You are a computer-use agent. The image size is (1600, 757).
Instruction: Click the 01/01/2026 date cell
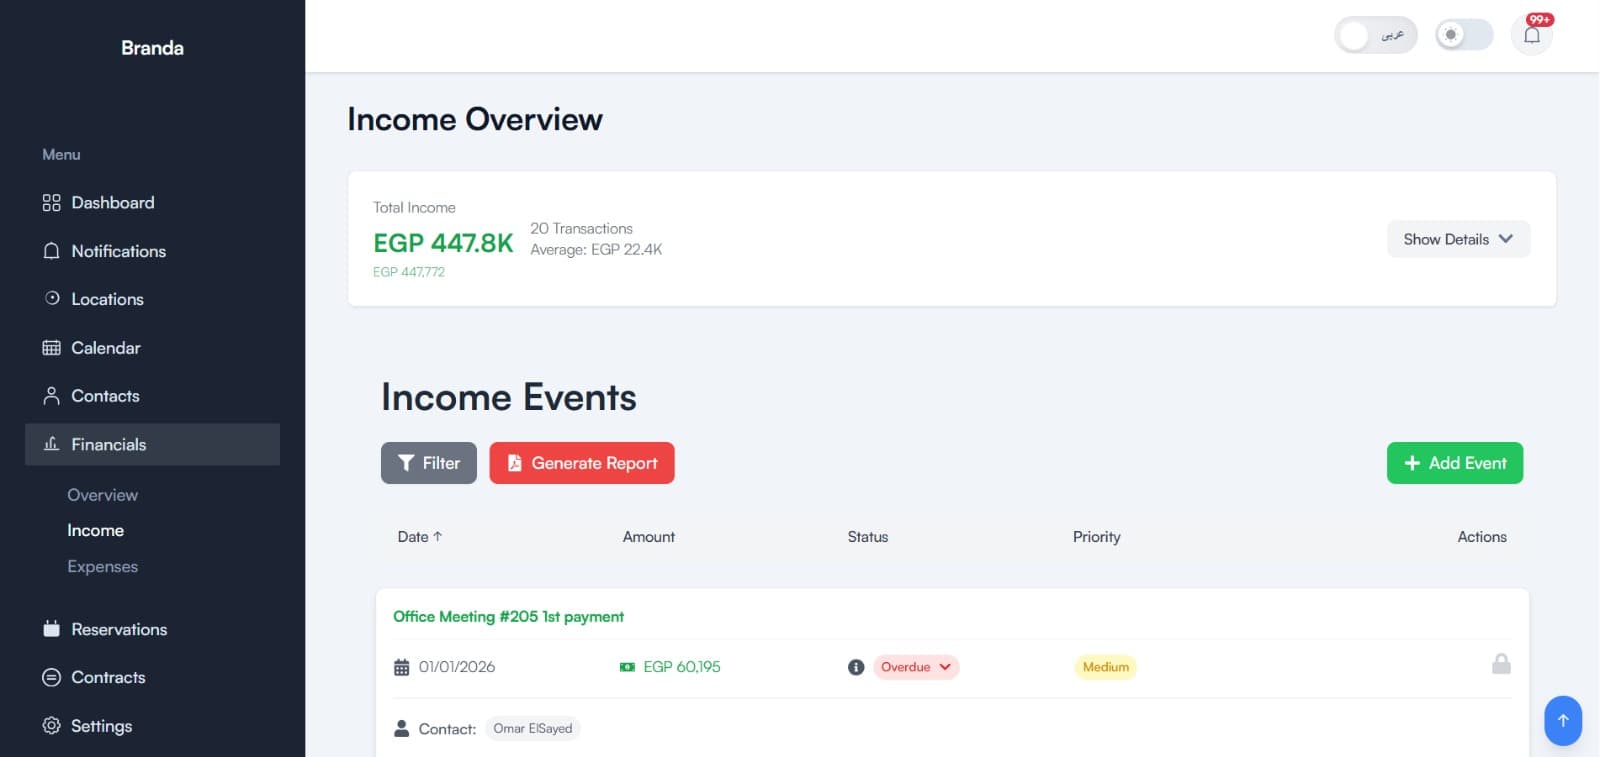[x=457, y=667]
